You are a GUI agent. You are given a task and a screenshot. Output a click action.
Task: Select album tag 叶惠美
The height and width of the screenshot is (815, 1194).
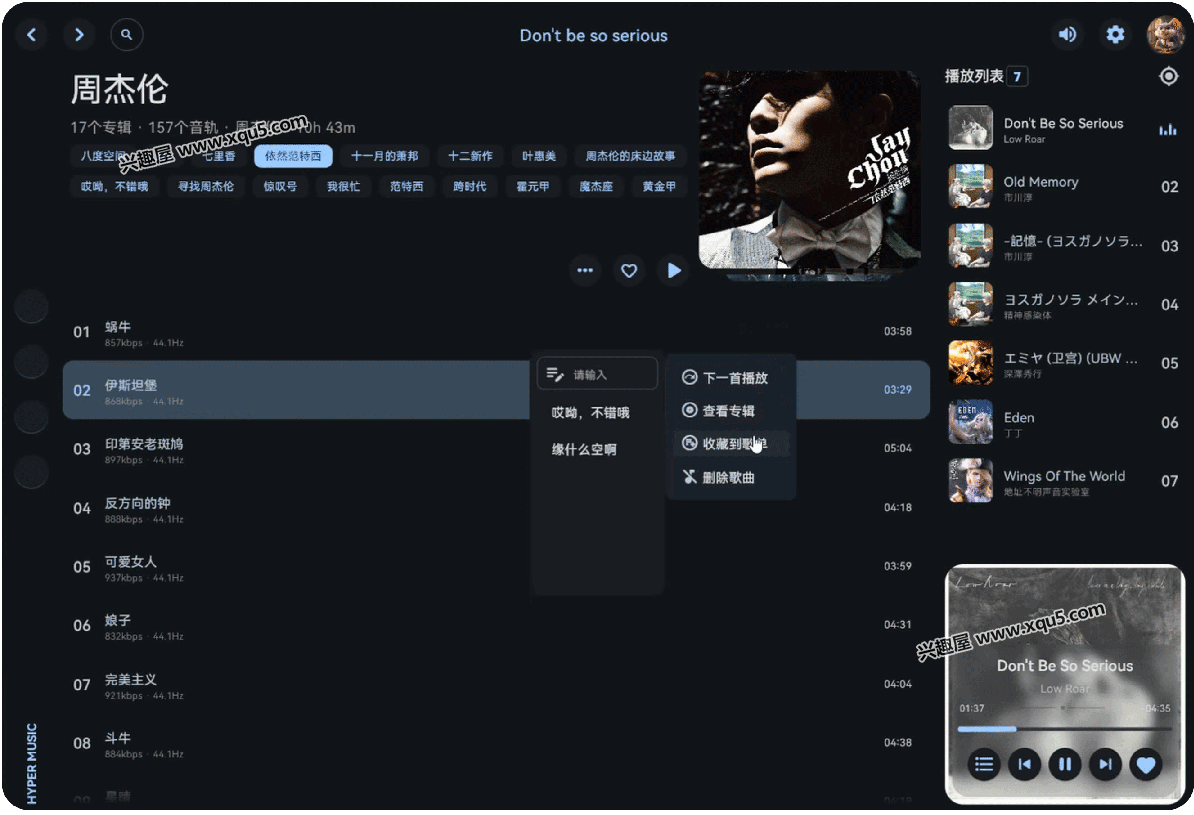[538, 156]
